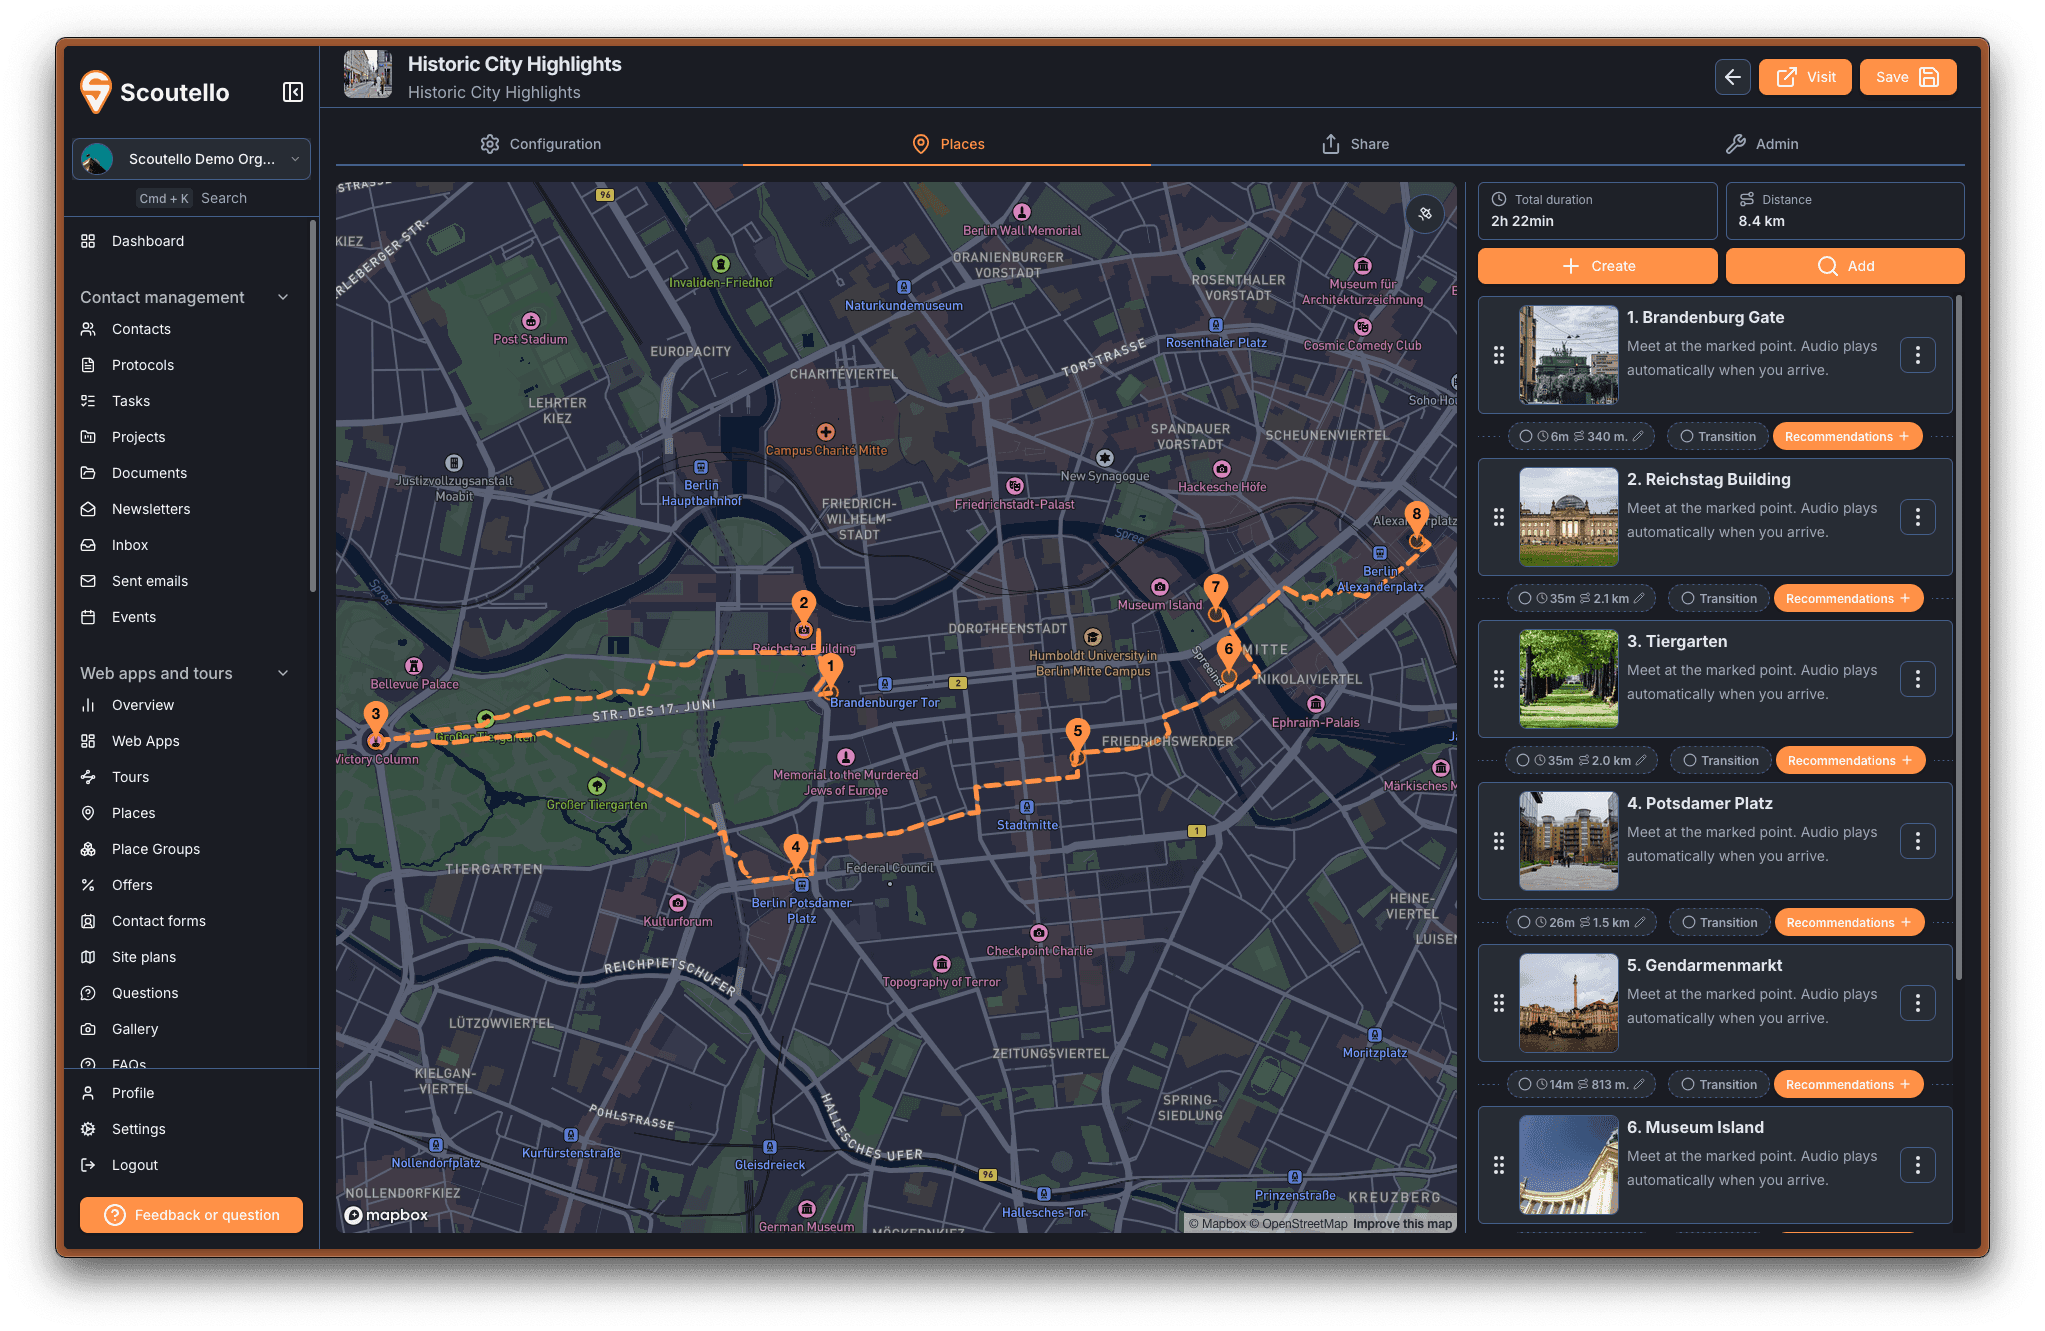Toggle Transition after Tiergarten
The image size is (2045, 1331).
[x=1720, y=761]
